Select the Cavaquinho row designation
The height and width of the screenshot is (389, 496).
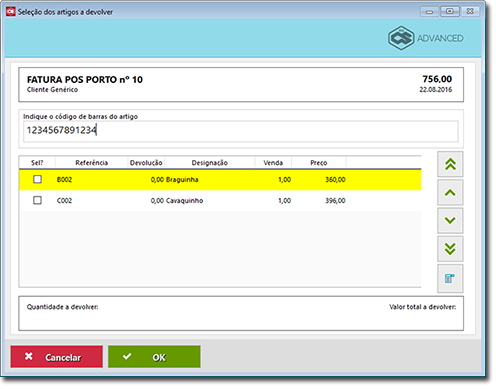tap(184, 201)
